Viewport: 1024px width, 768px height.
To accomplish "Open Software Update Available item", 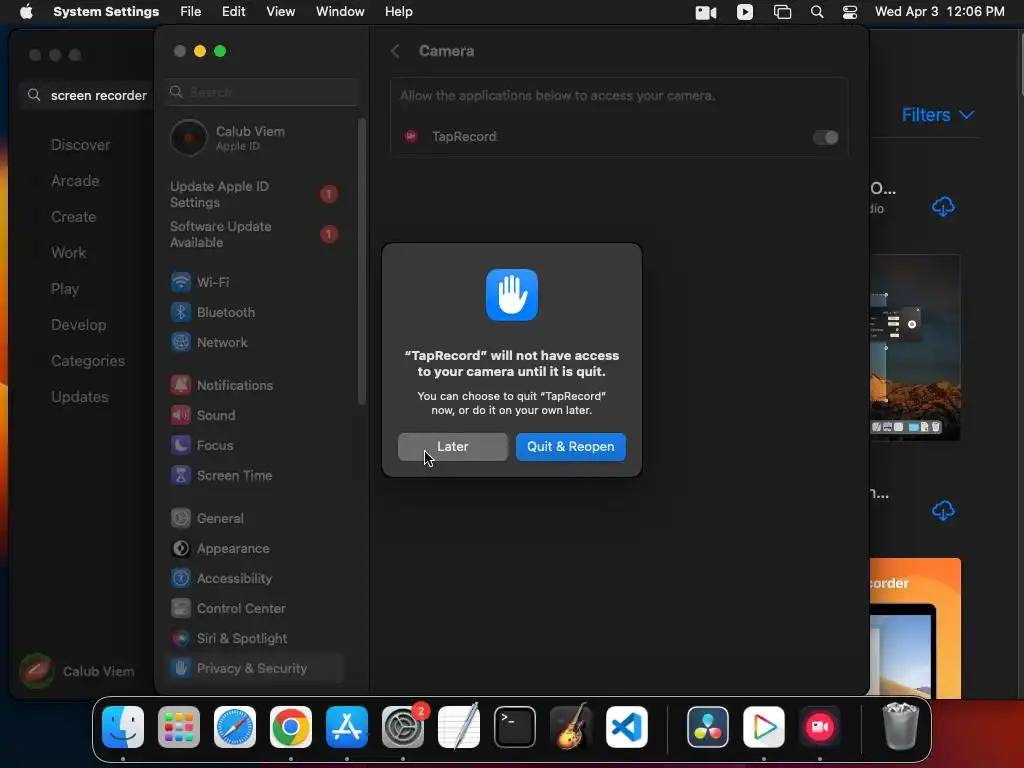I will click(x=254, y=234).
